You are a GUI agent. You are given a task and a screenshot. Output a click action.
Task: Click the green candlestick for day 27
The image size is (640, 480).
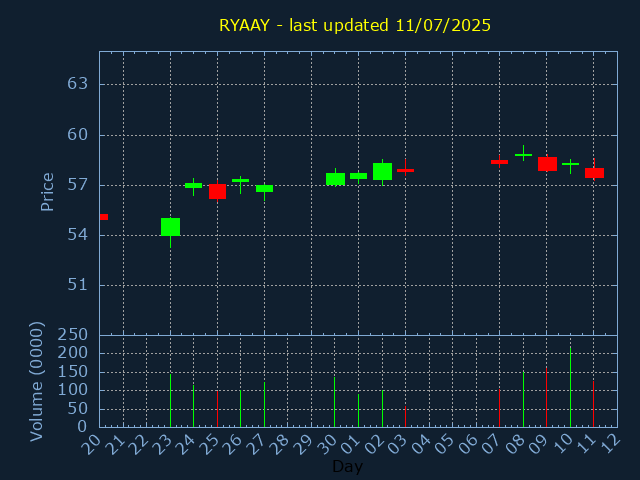[x=264, y=189]
